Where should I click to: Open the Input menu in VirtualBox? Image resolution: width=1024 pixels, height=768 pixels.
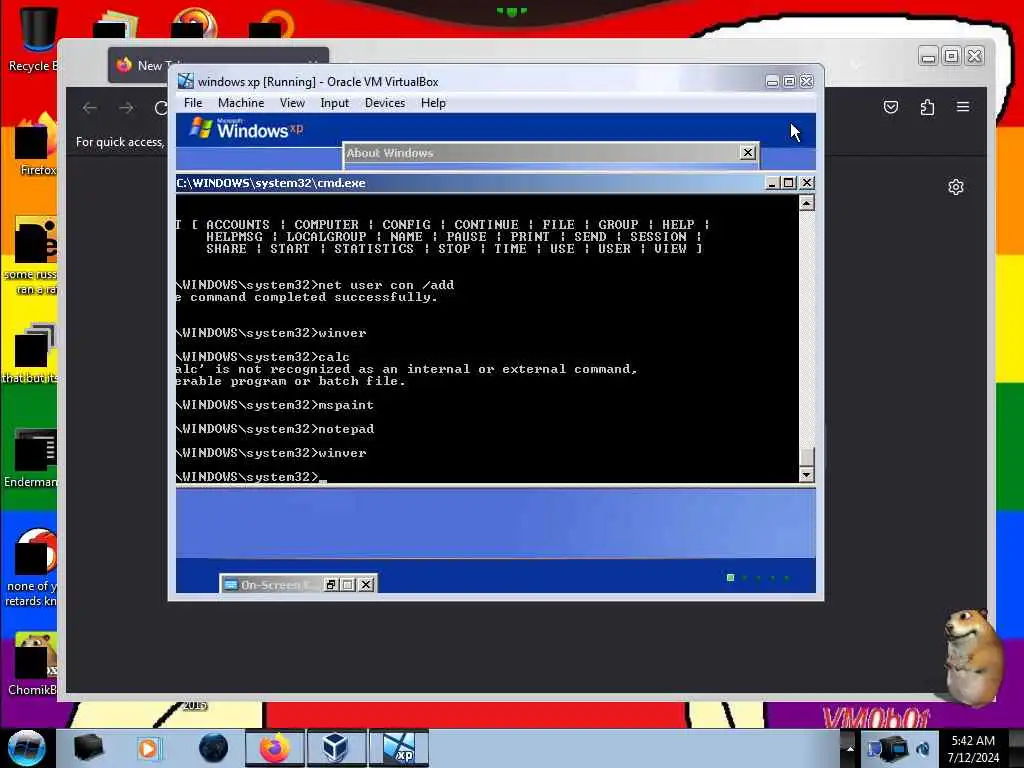coord(334,103)
